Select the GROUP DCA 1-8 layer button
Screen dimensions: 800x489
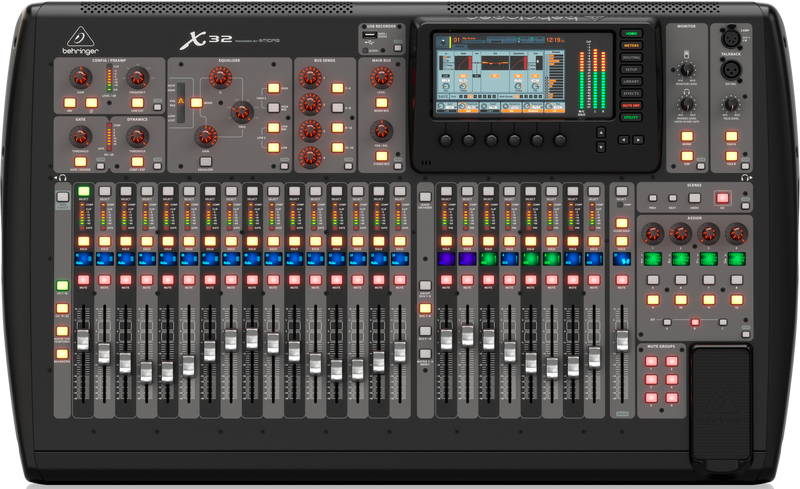tap(425, 286)
